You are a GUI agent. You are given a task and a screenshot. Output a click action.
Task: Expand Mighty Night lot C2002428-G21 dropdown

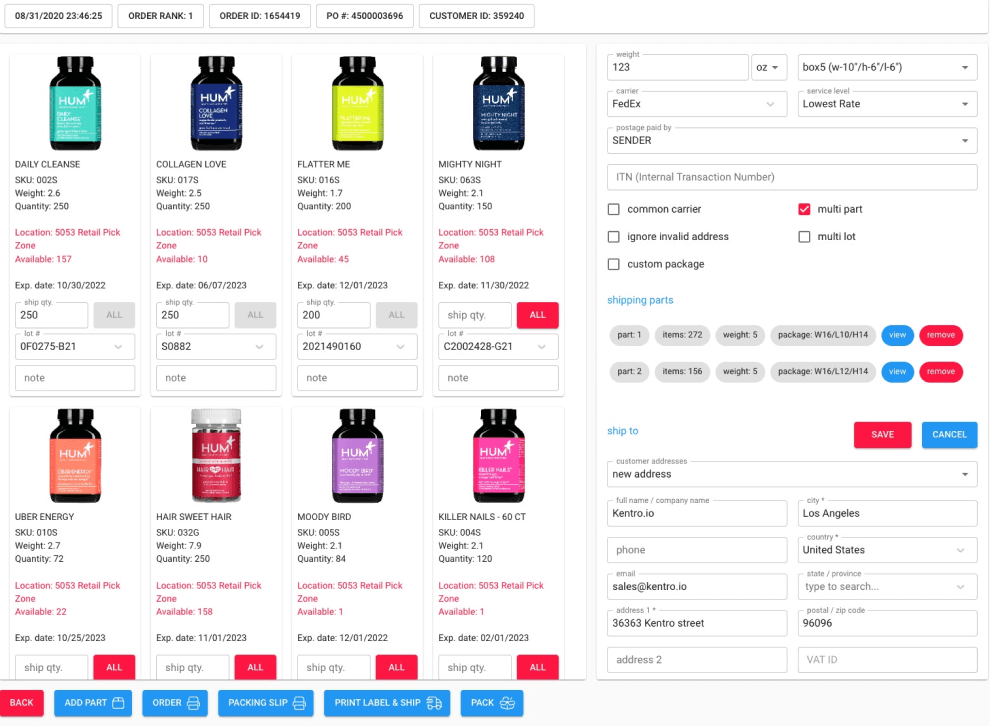[x=498, y=347]
